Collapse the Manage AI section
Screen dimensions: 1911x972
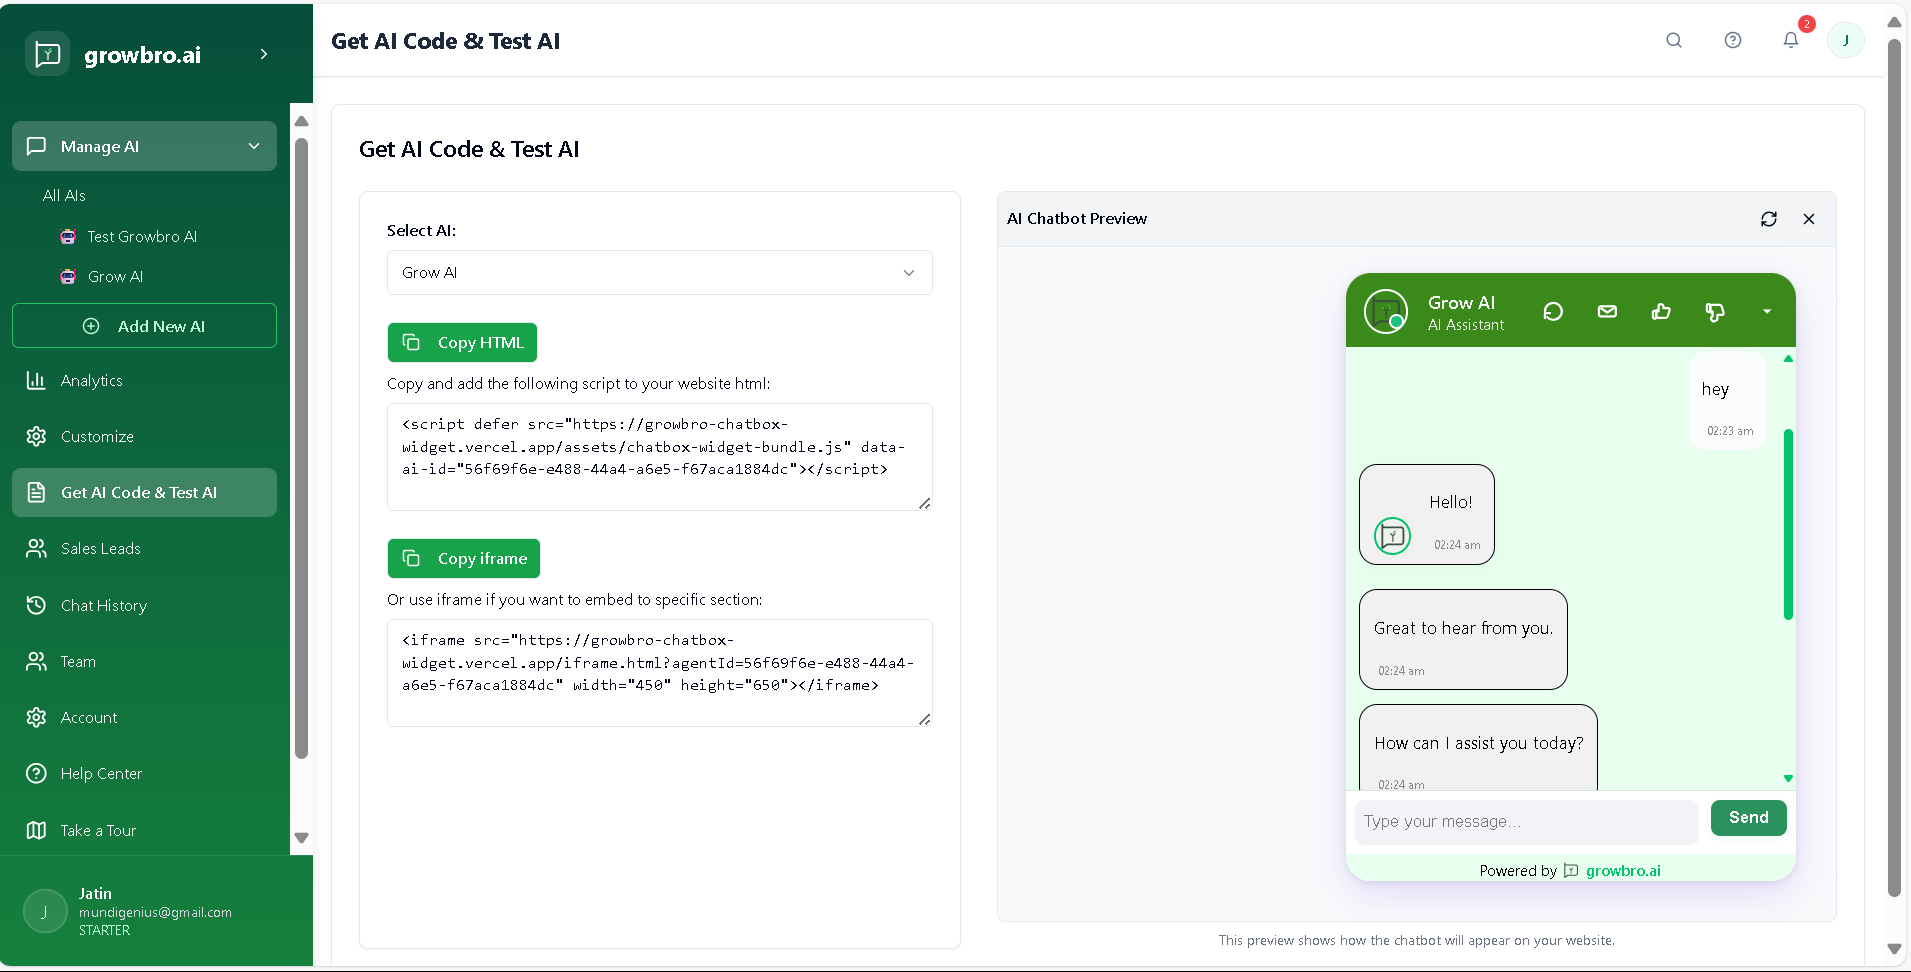254,146
